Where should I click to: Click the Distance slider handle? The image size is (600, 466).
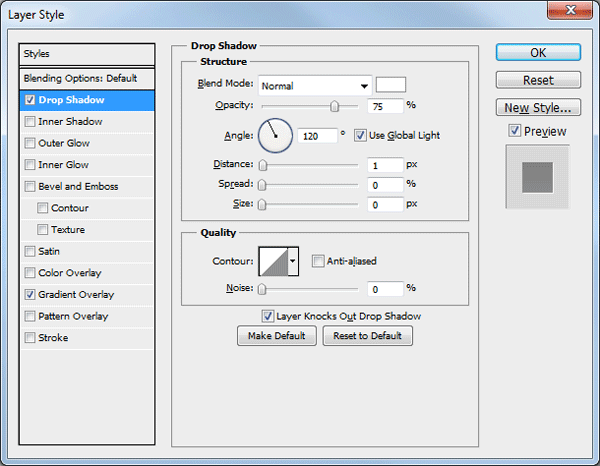[262, 165]
